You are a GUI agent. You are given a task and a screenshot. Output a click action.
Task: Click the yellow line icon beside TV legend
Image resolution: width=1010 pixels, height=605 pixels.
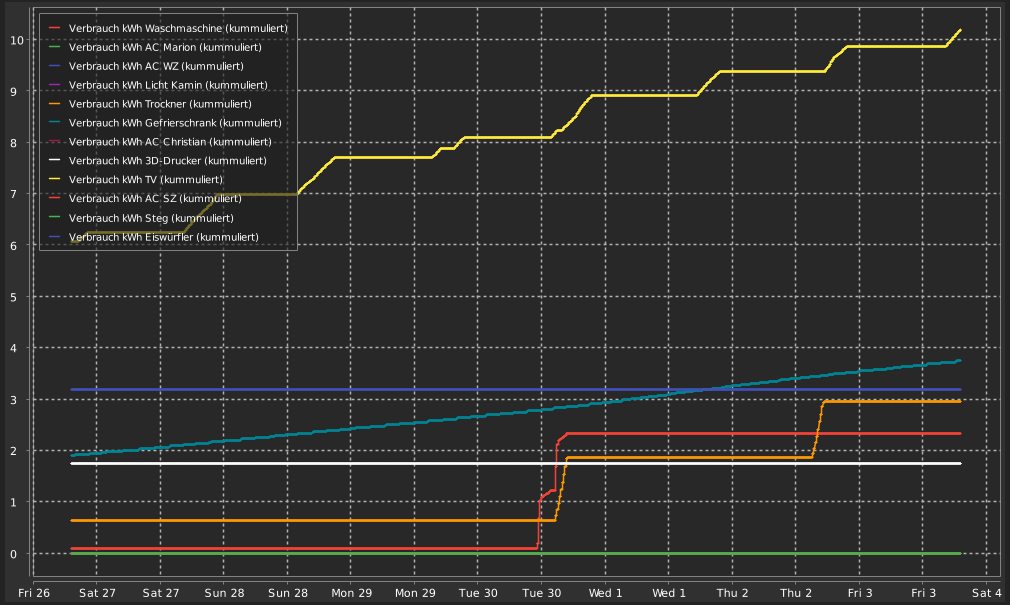point(55,180)
